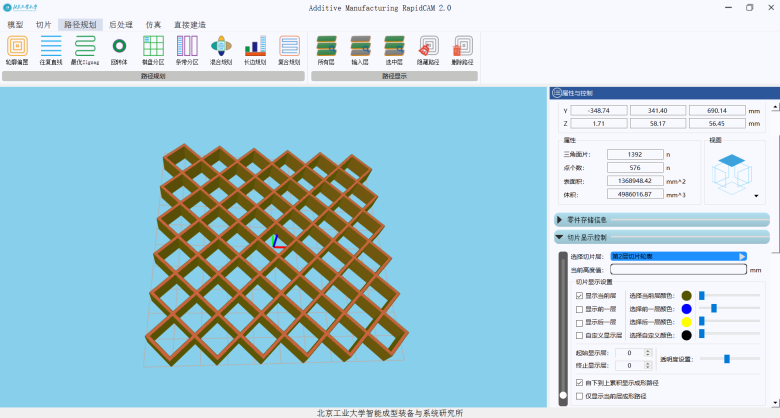Select the 轮廓偏置 contour offset tool

click(18, 46)
